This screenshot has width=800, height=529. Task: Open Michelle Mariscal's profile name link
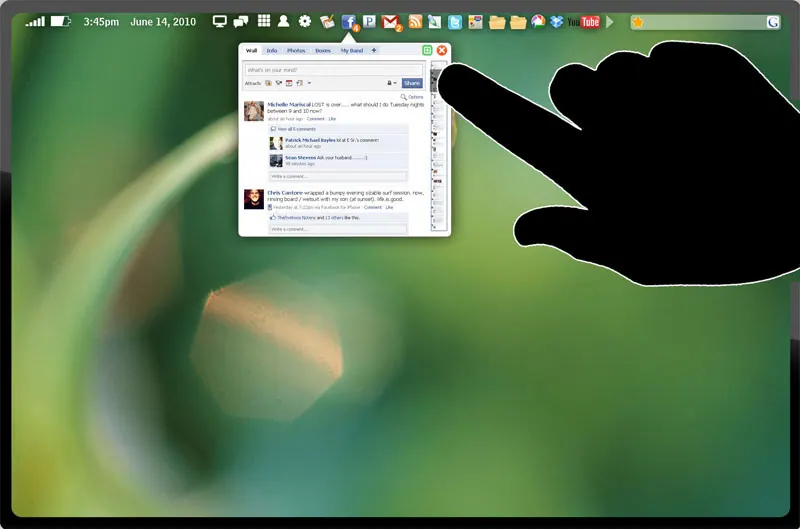pyautogui.click(x=289, y=105)
